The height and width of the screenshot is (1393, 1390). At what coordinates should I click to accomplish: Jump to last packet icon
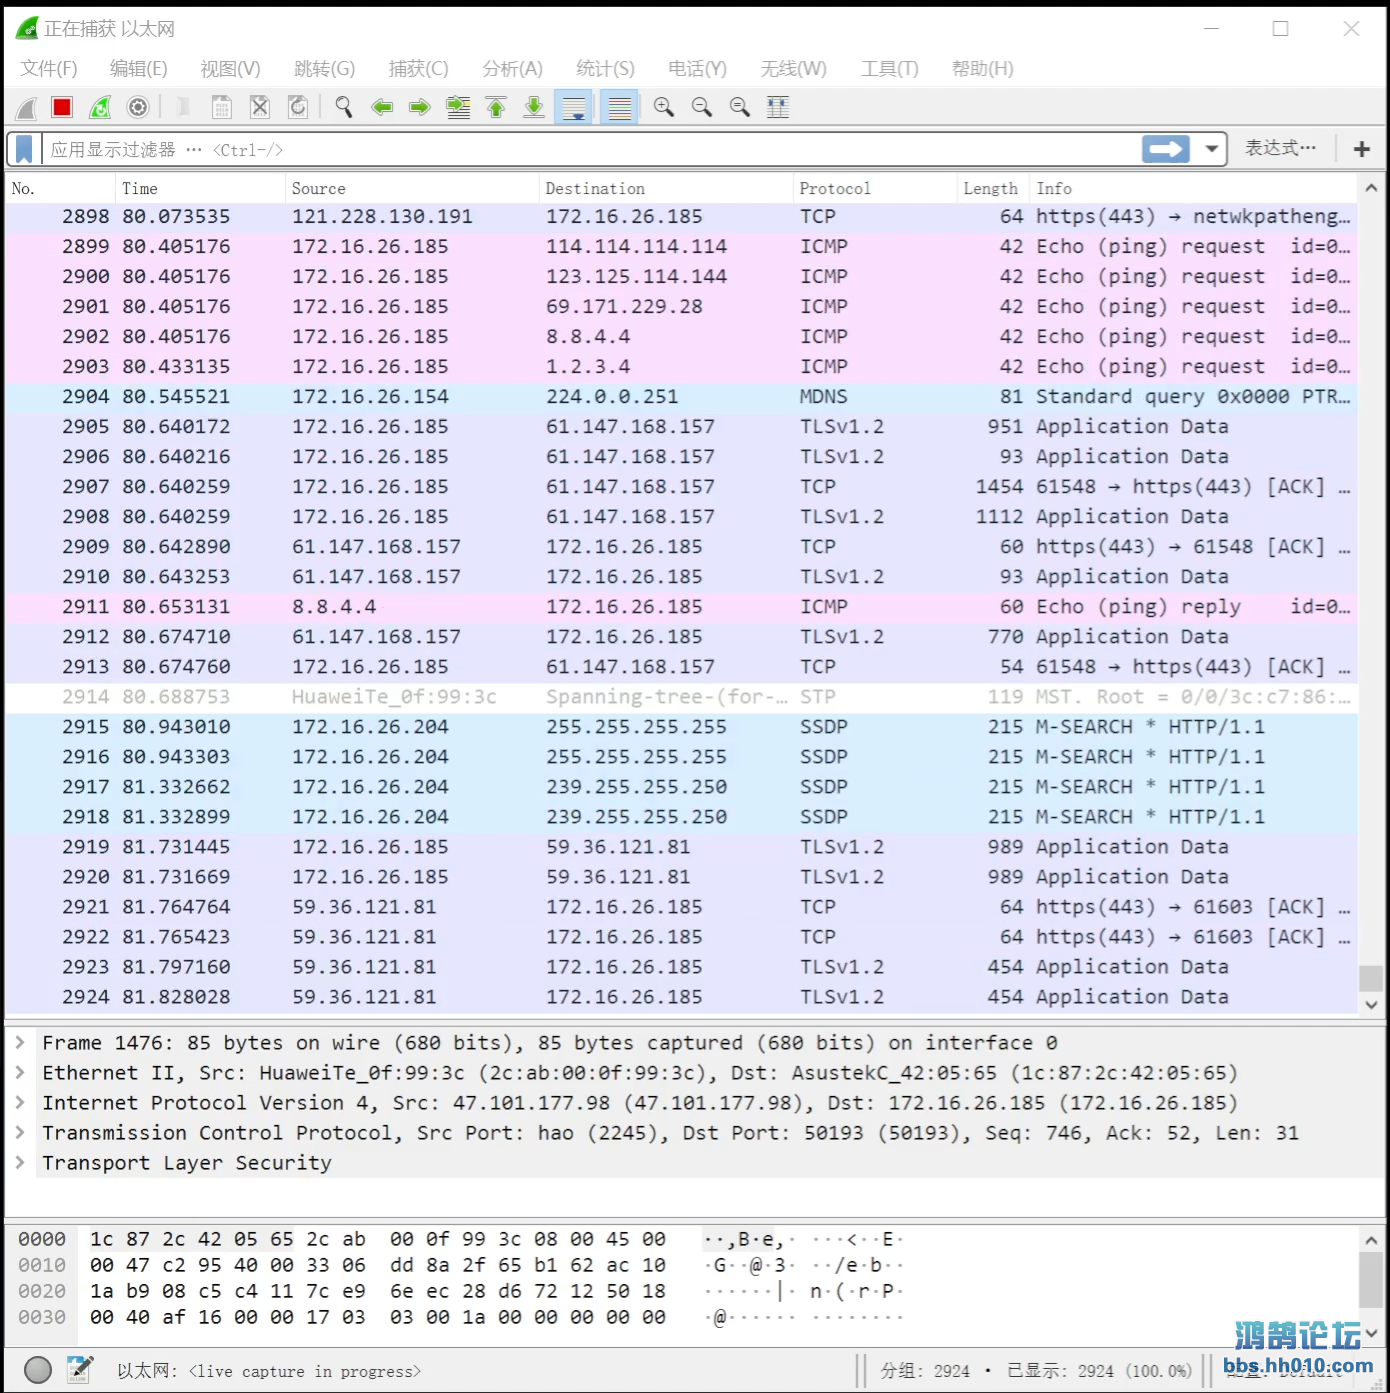tap(534, 107)
